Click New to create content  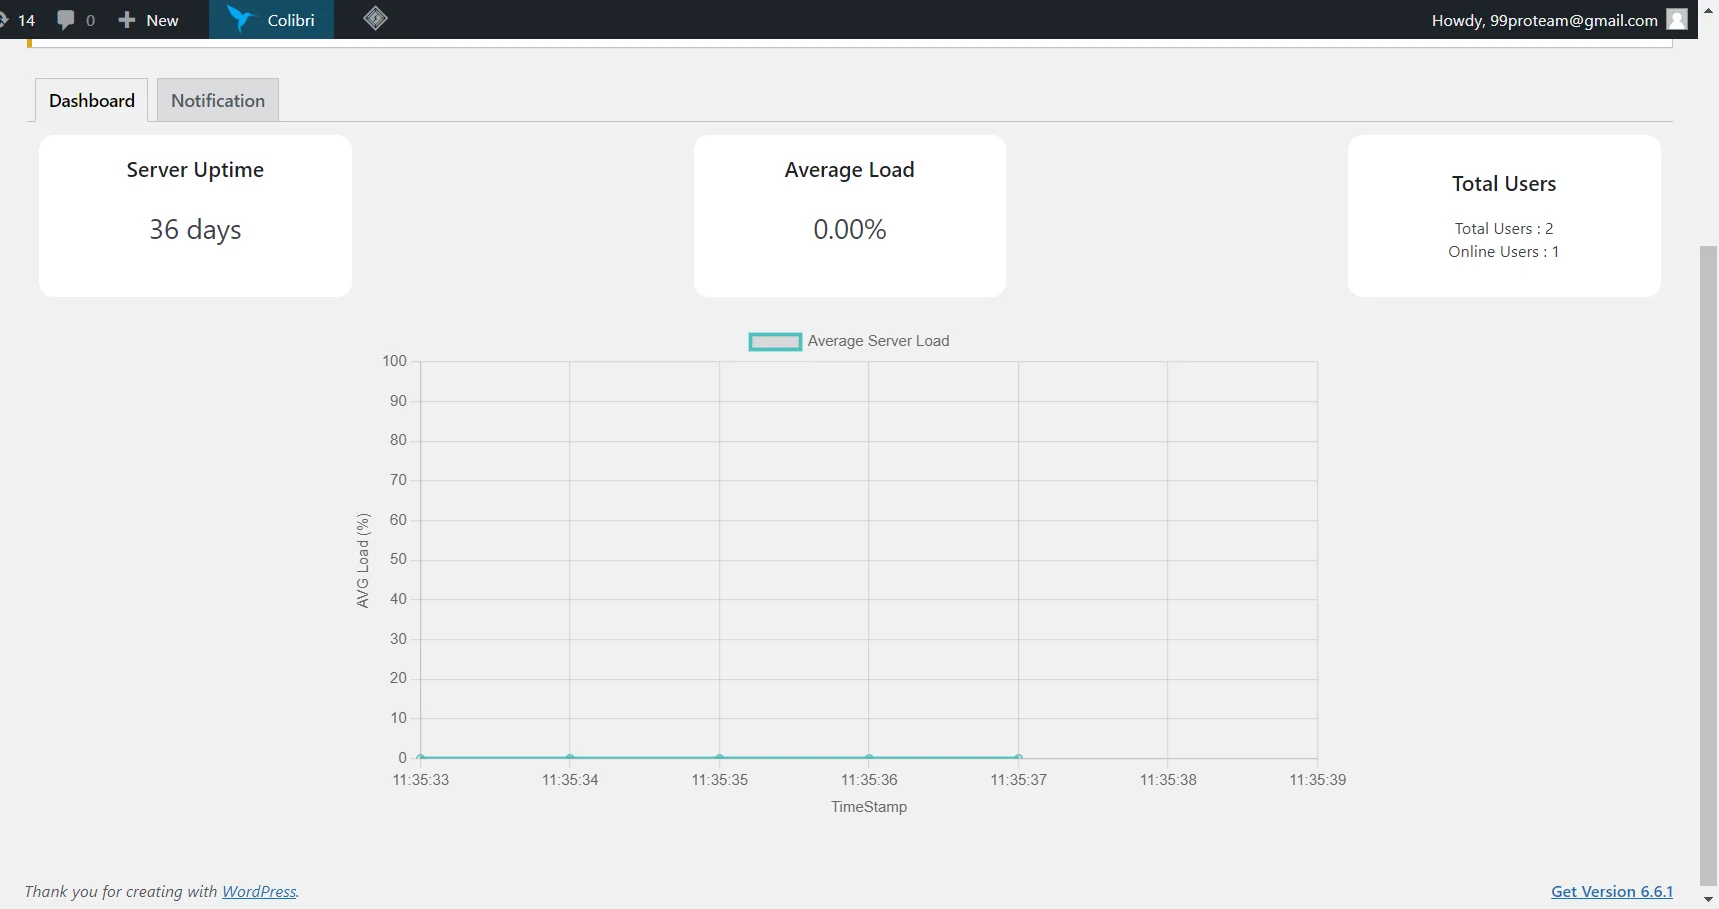coord(159,19)
